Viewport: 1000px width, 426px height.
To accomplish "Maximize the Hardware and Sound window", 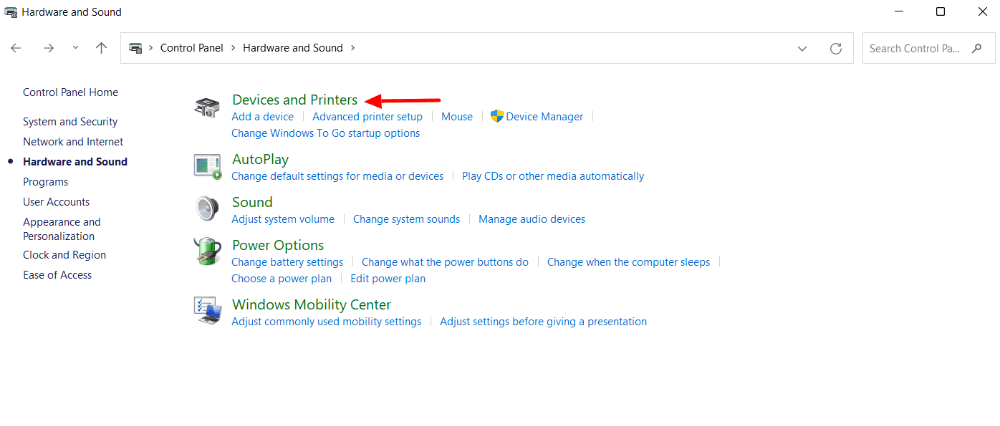I will [940, 11].
